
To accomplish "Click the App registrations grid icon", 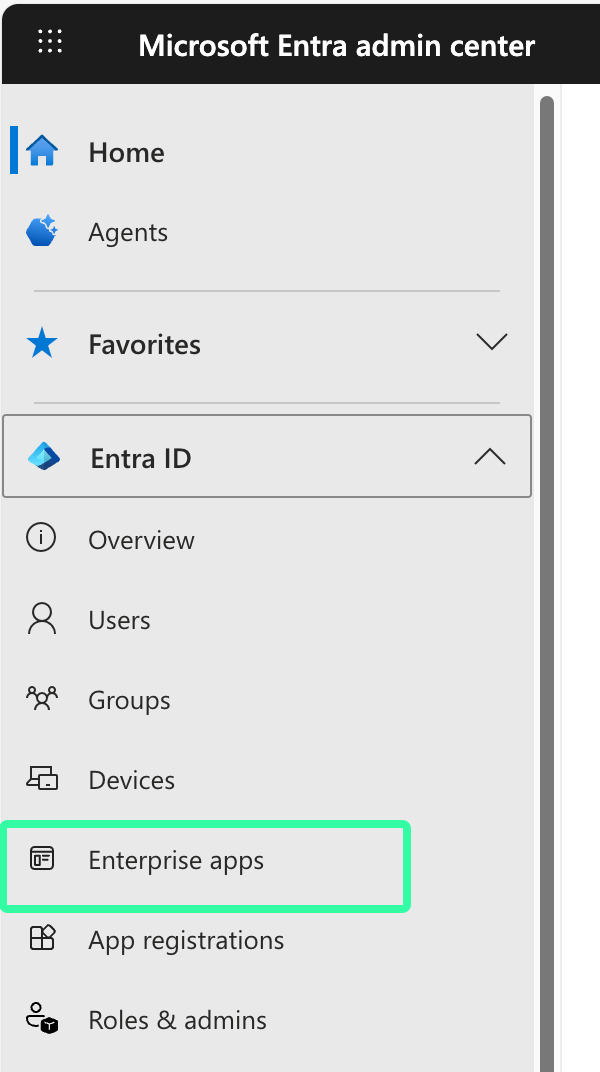I will coord(42,939).
